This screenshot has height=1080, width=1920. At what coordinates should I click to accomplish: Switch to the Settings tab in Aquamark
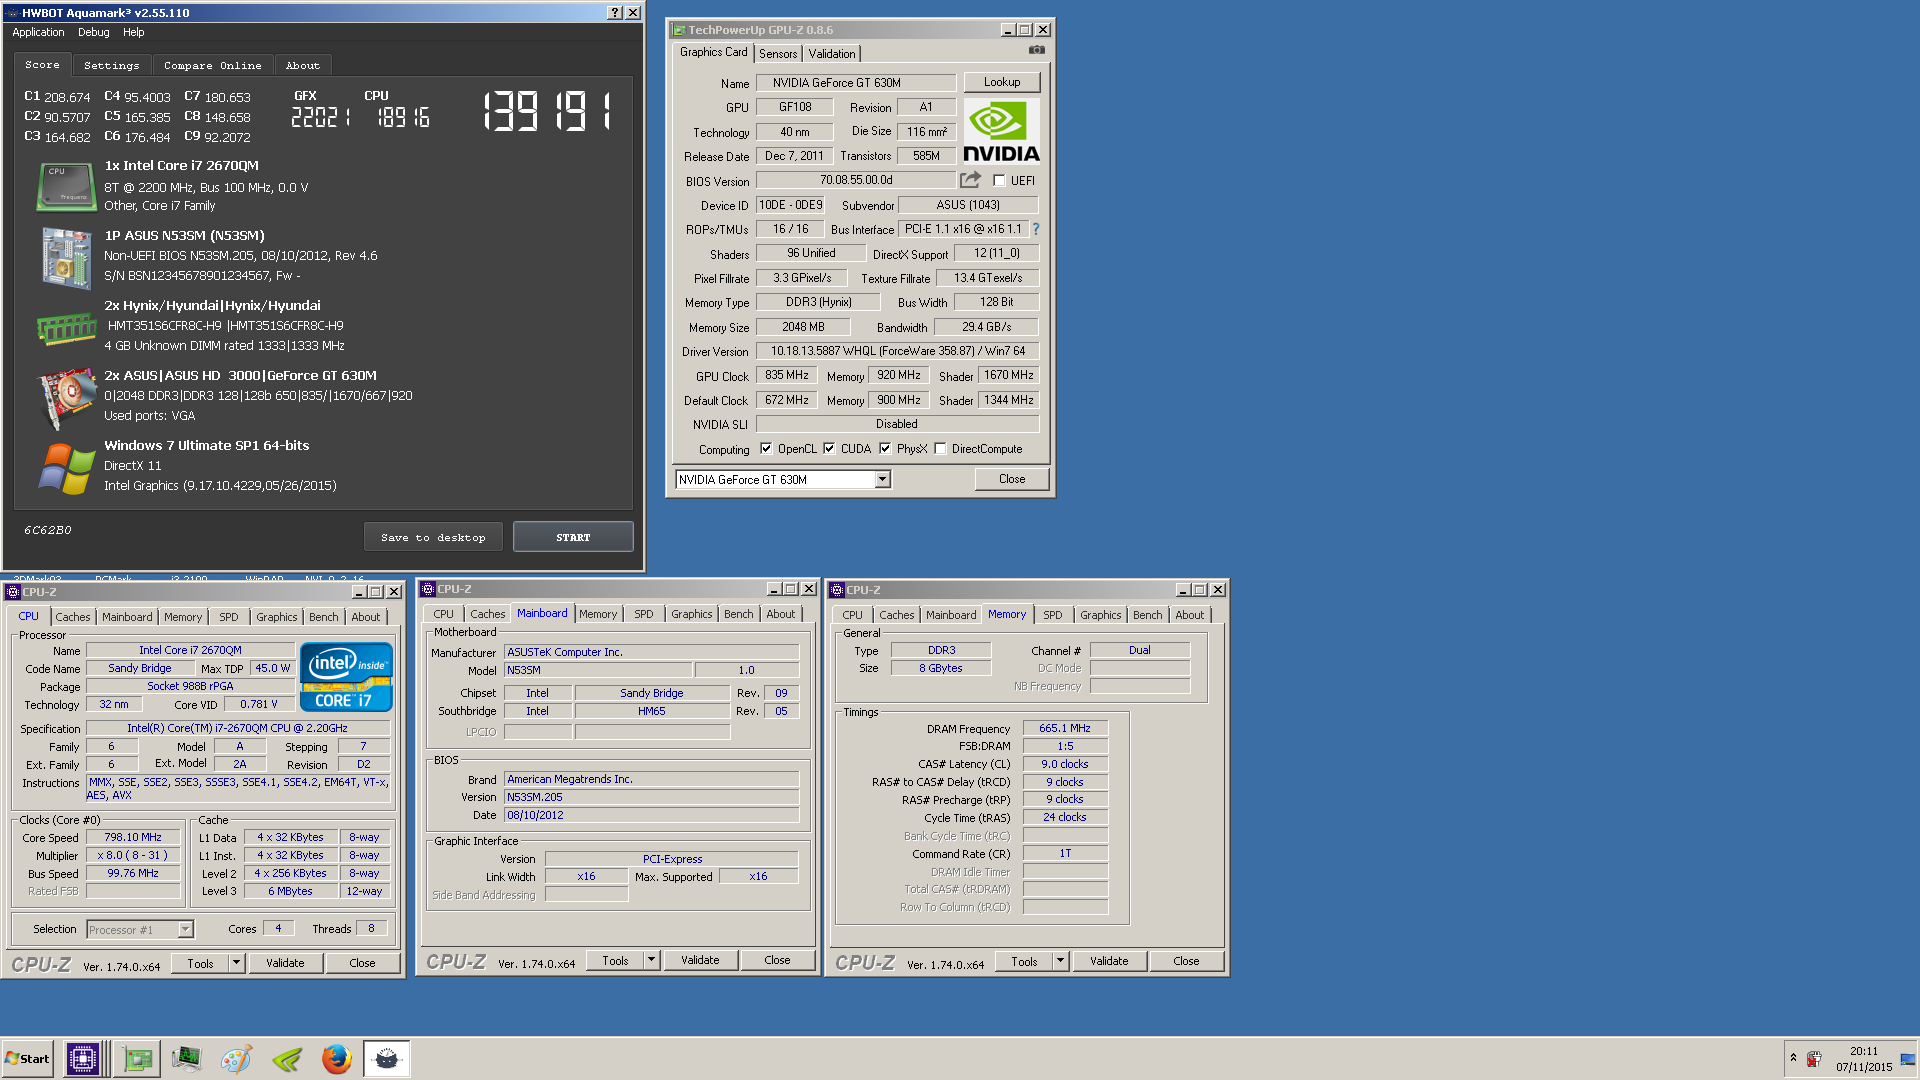(112, 65)
